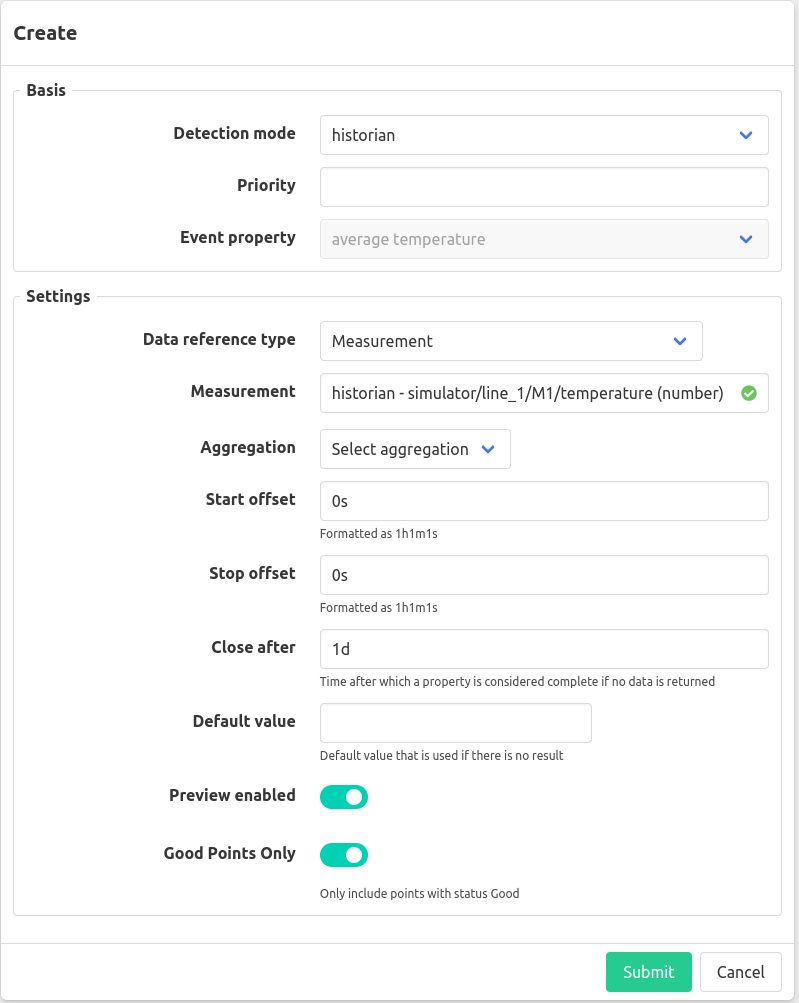Focus the Priority input field
This screenshot has height=1003, width=799.
point(544,187)
